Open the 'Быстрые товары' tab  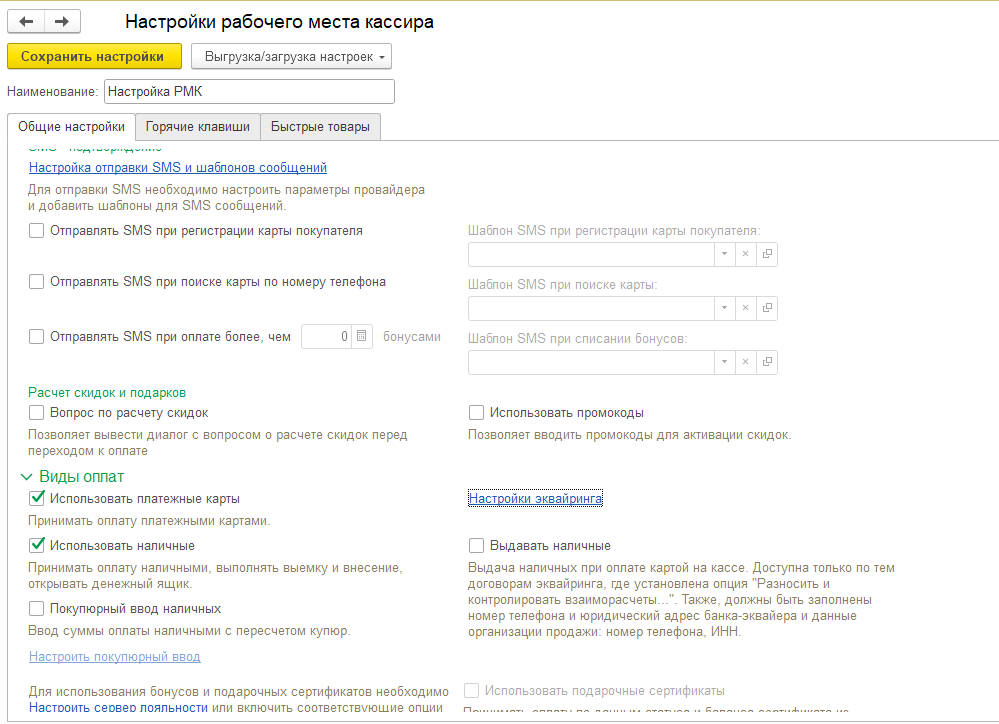(x=320, y=127)
